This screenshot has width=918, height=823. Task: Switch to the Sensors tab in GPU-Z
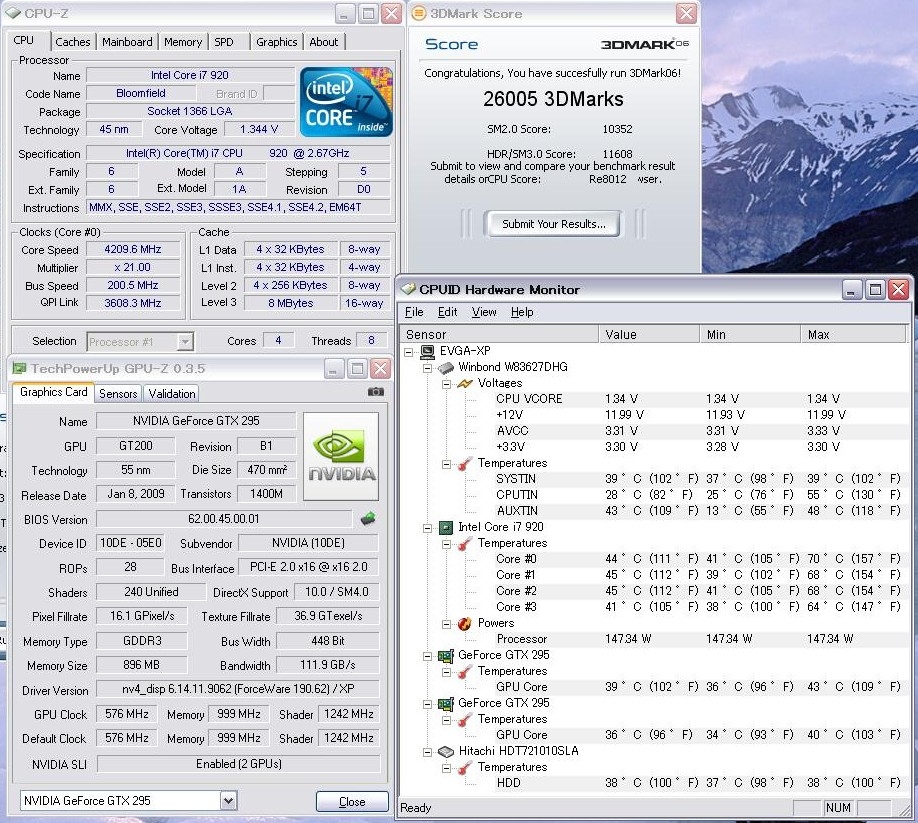click(x=118, y=394)
